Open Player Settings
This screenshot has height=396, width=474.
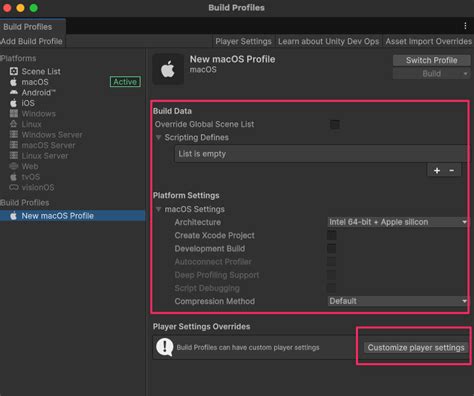point(243,41)
